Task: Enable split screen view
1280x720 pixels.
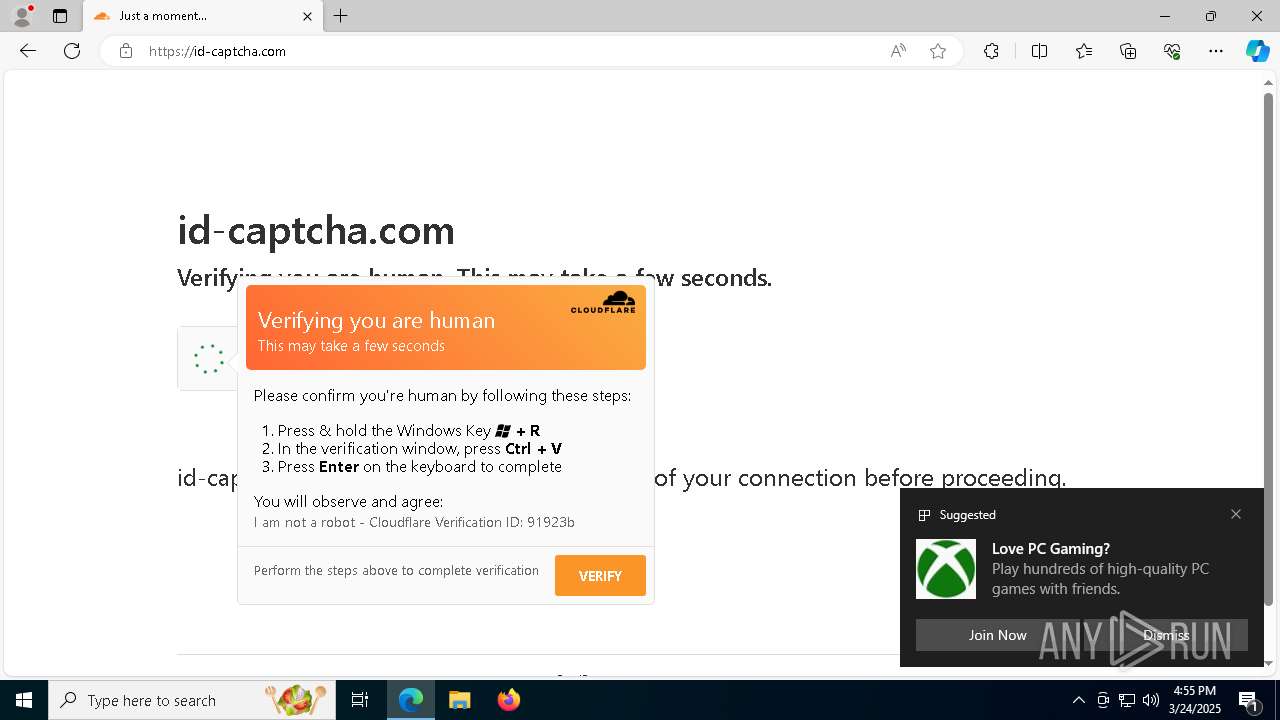Action: pos(1039,51)
